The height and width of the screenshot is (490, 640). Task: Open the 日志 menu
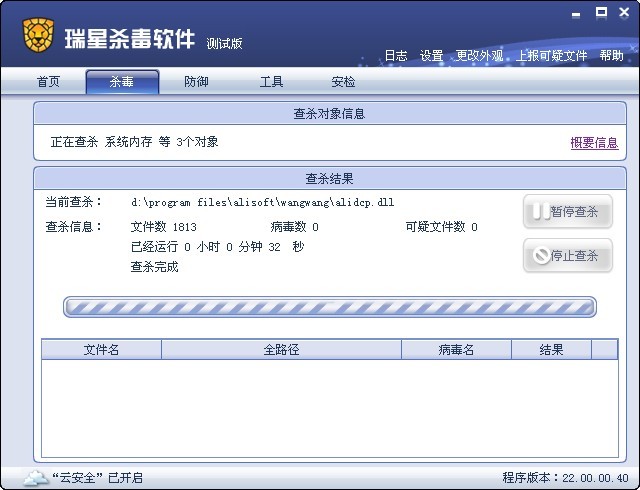click(x=396, y=56)
